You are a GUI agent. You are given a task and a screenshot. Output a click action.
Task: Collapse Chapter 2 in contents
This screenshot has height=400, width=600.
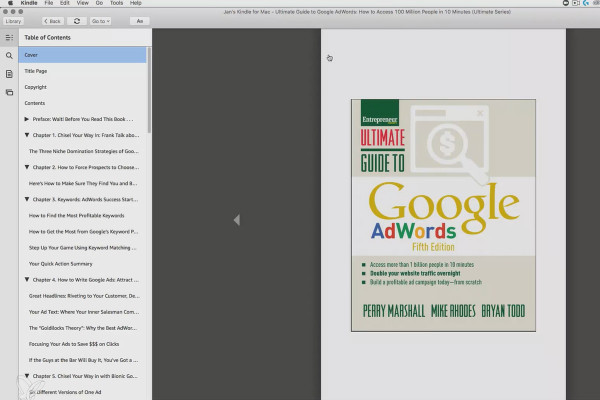(27, 167)
